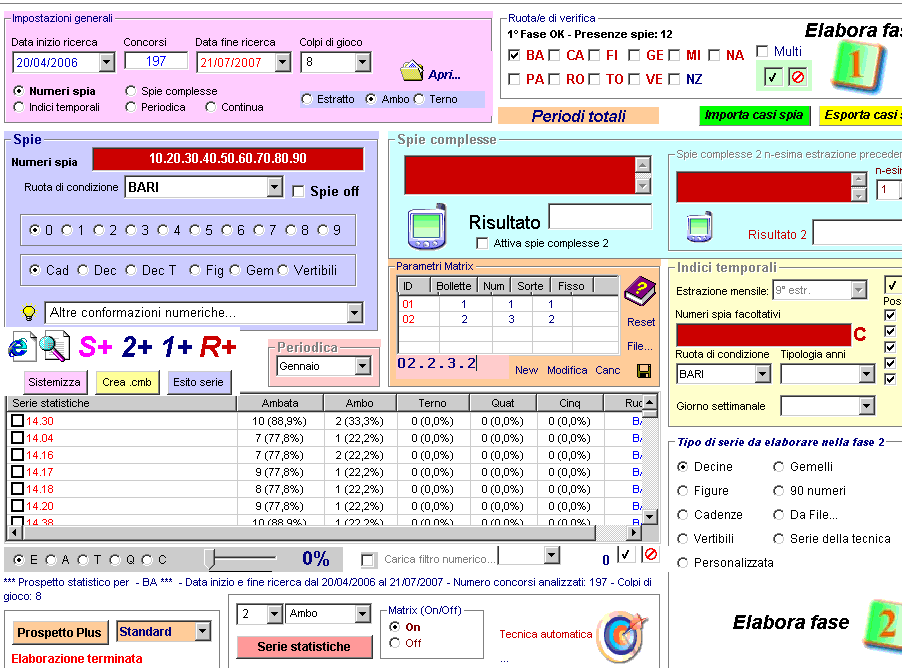Open the Internet Explorer page icon
Viewport: 902px width, 668px height.
pyautogui.click(x=22, y=346)
